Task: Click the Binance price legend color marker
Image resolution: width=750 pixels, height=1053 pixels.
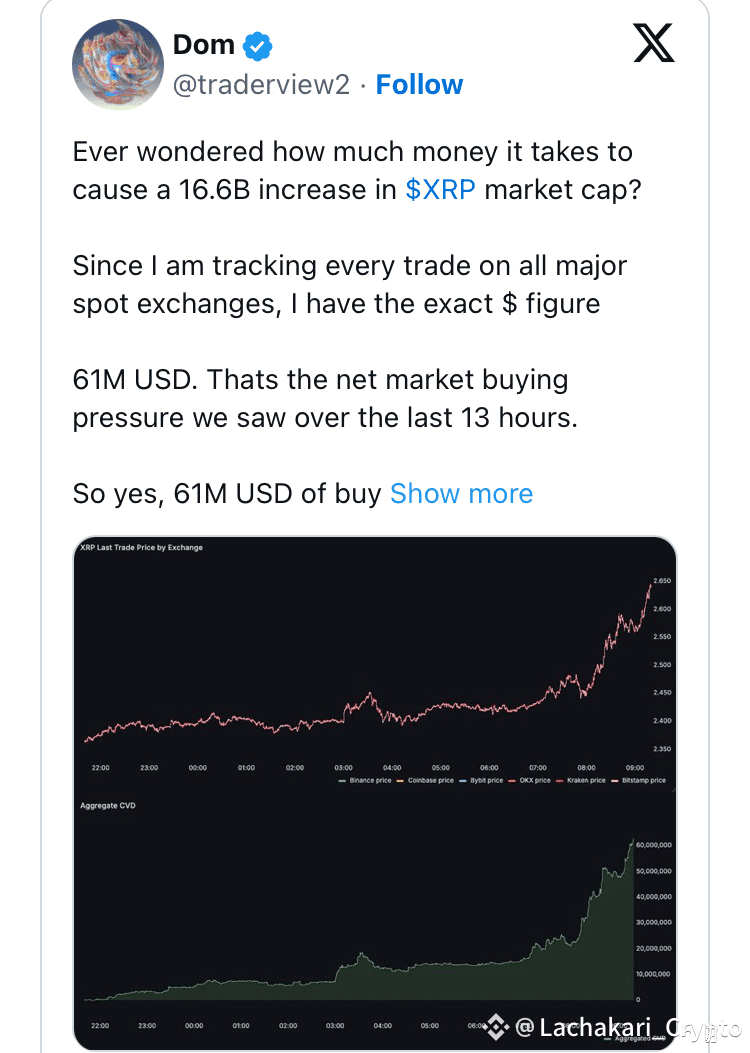Action: (342, 780)
